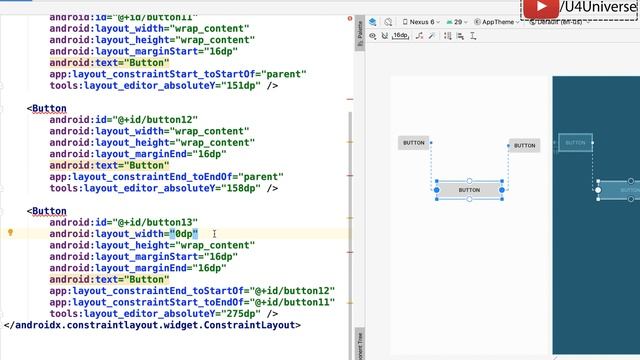This screenshot has width=640, height=360.
Task: Click app:layout_constraintEnd_toEndOf="parent" line
Action: click(x=167, y=177)
